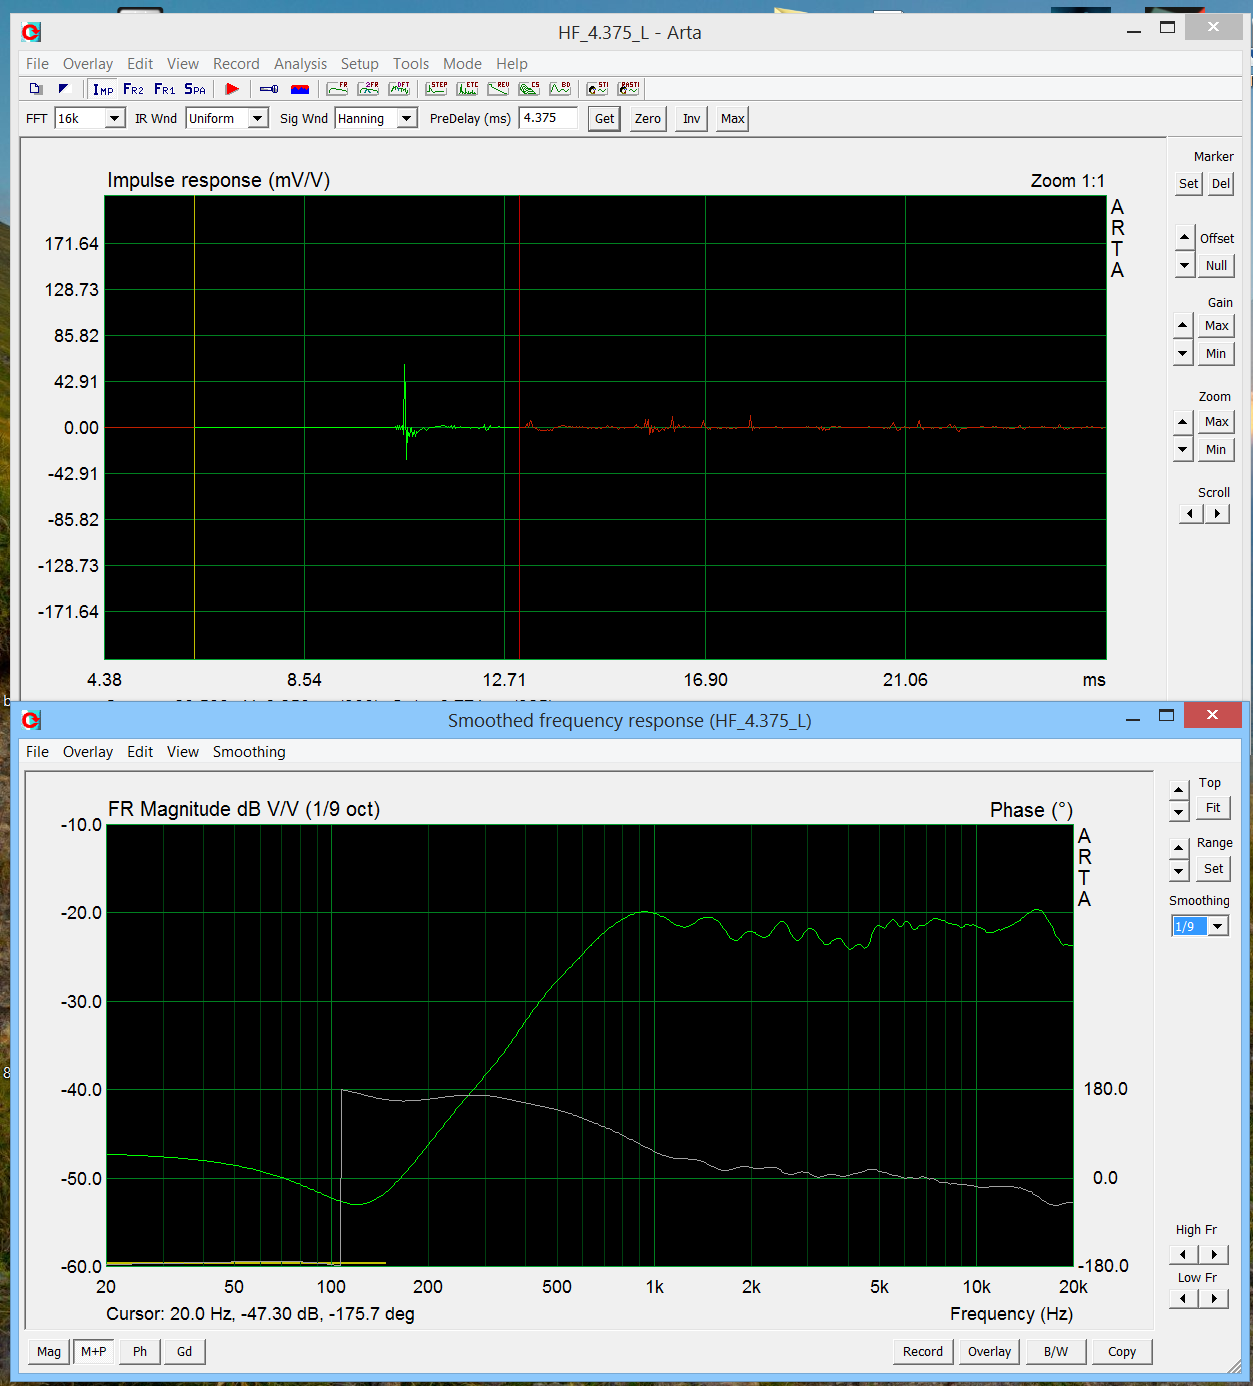
Task: Click the Zero button
Action: pyautogui.click(x=648, y=119)
